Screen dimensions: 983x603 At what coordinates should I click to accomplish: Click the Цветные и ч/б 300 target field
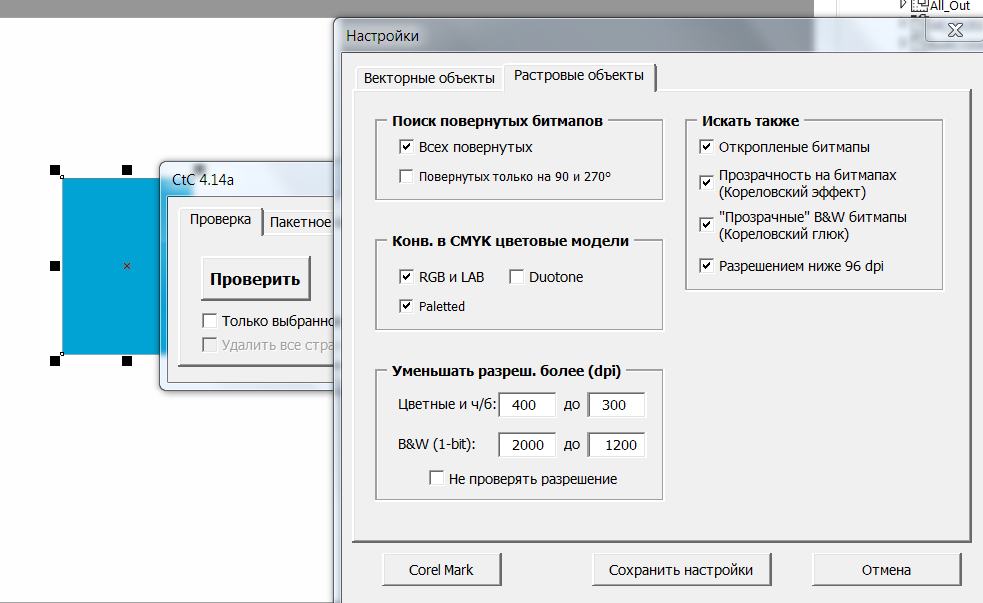click(616, 405)
